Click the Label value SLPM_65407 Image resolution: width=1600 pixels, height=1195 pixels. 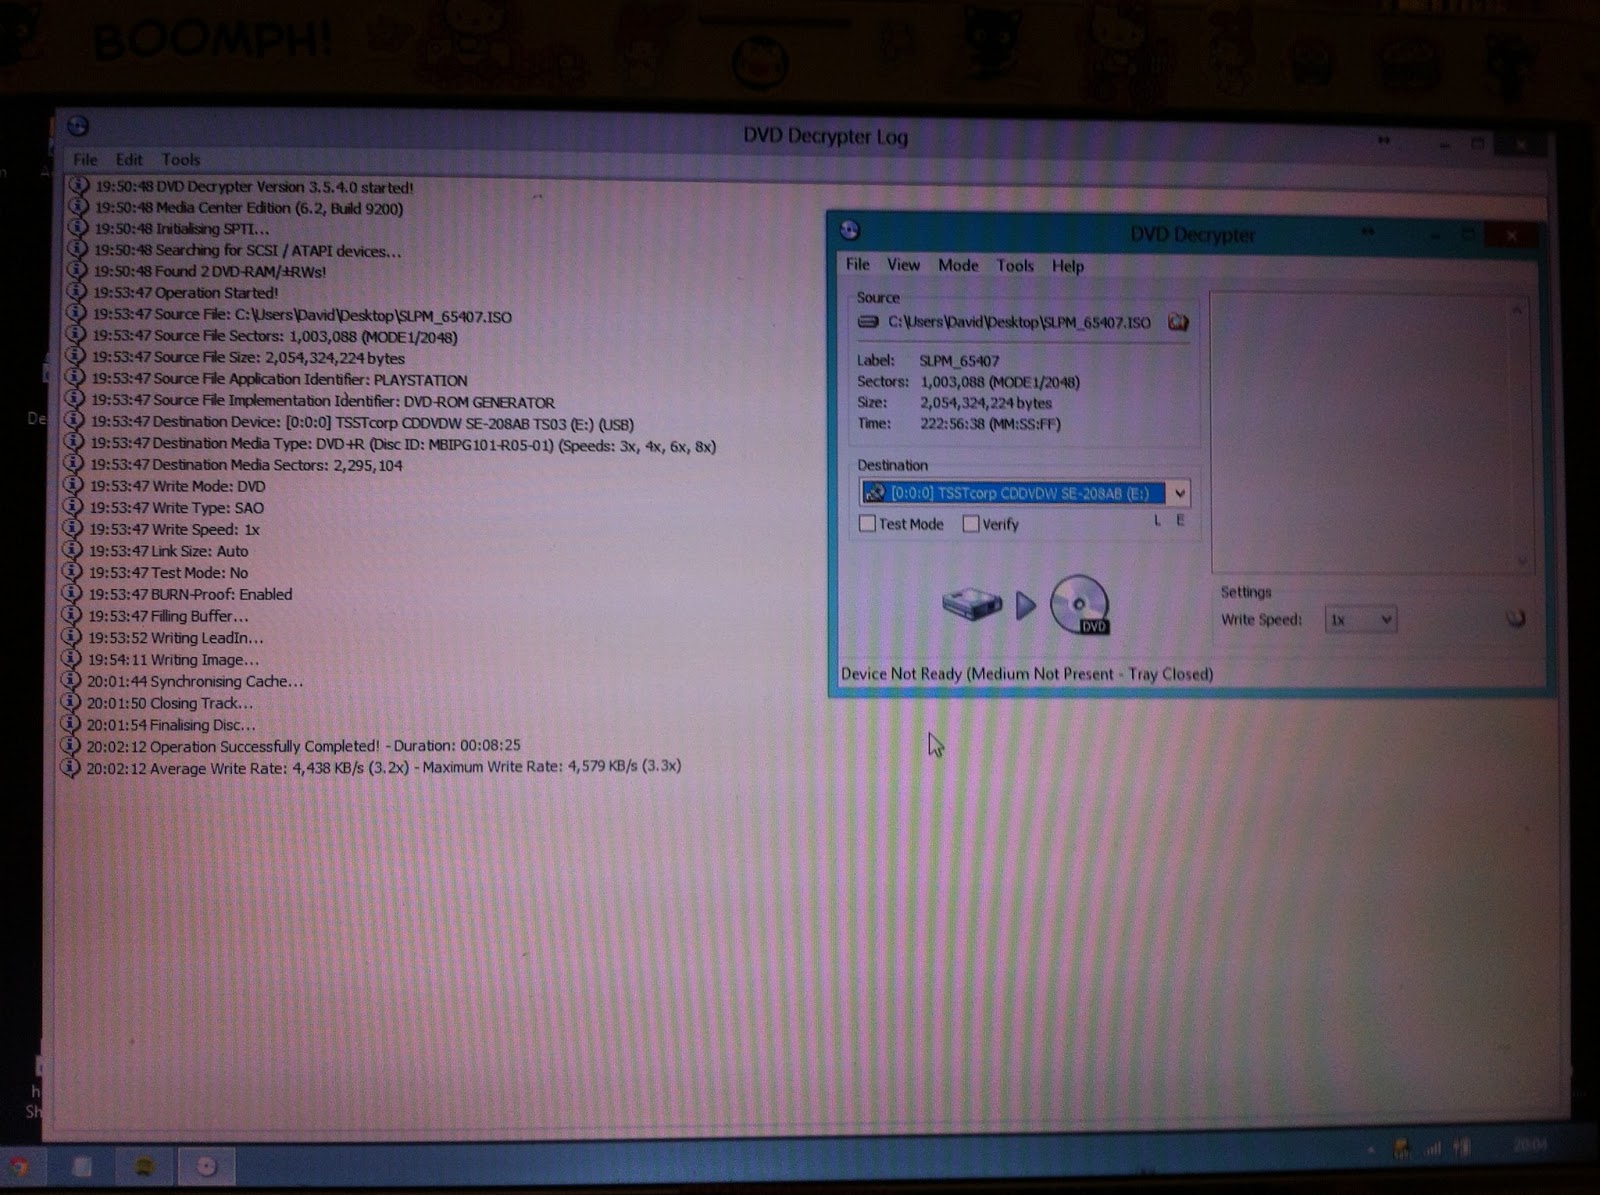(959, 360)
